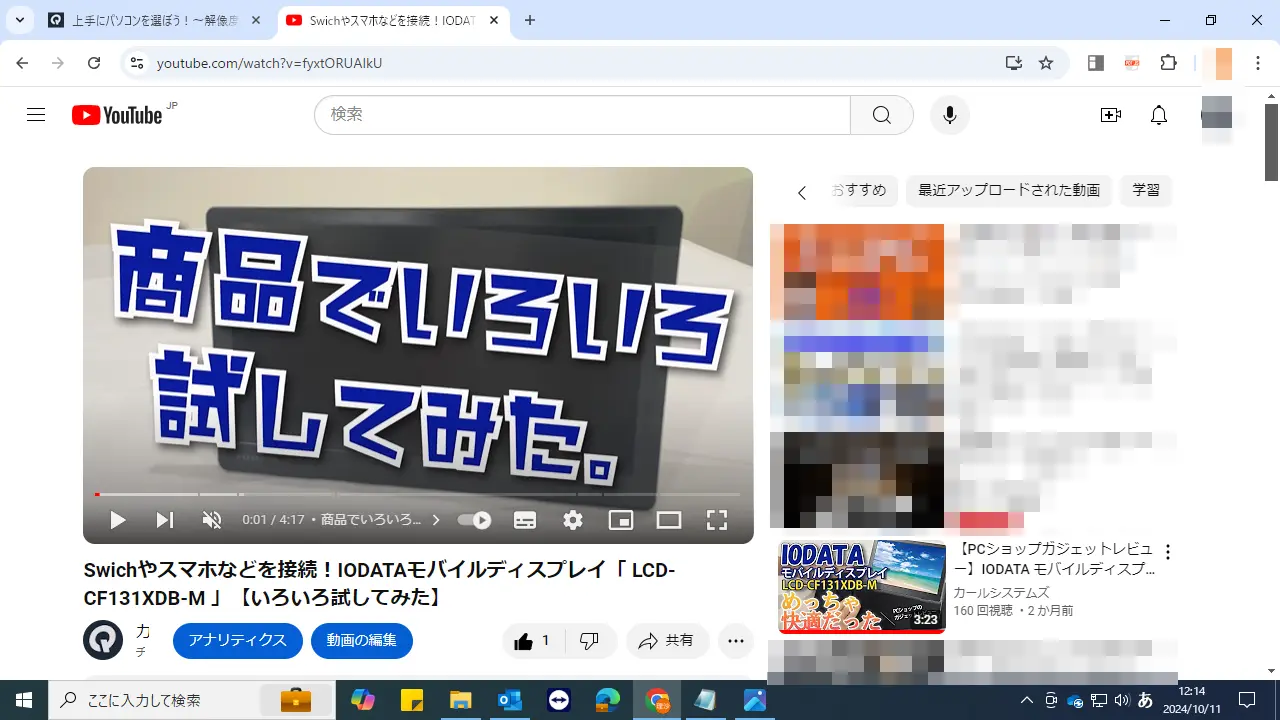The width and height of the screenshot is (1280, 720).
Task: Open Chrome three-dot menu
Action: 1257,63
